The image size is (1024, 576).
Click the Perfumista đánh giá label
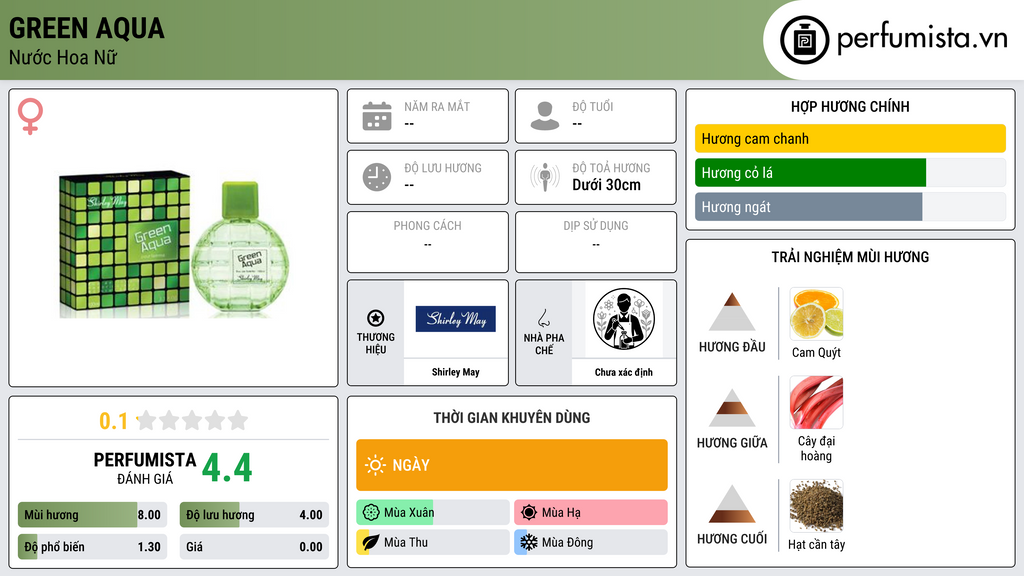(145, 468)
